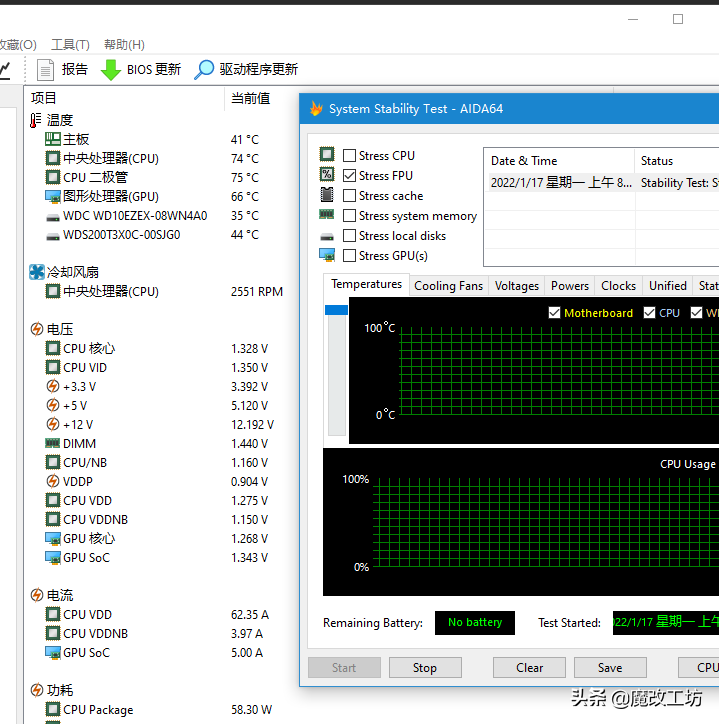The height and width of the screenshot is (724, 719).
Task: Click the graph icon at toolbar left edge
Action: click(5, 70)
